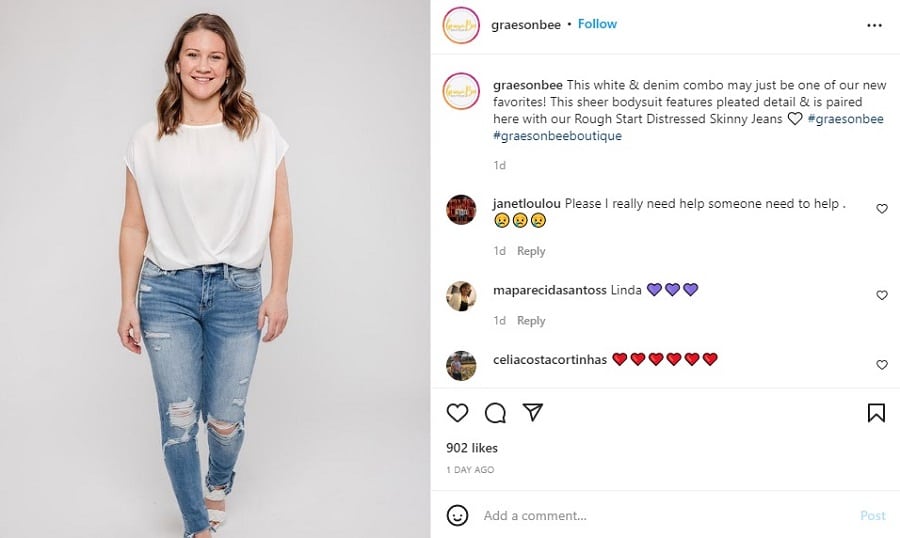Like the post with the heart icon

pyautogui.click(x=457, y=413)
